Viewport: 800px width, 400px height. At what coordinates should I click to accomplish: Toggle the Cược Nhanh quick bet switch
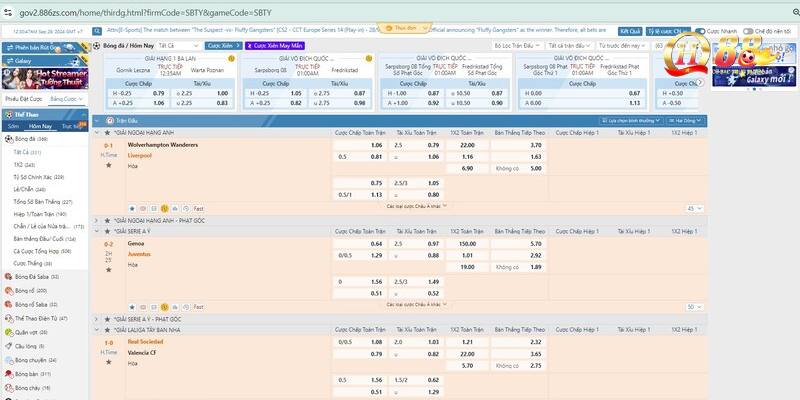coord(701,31)
